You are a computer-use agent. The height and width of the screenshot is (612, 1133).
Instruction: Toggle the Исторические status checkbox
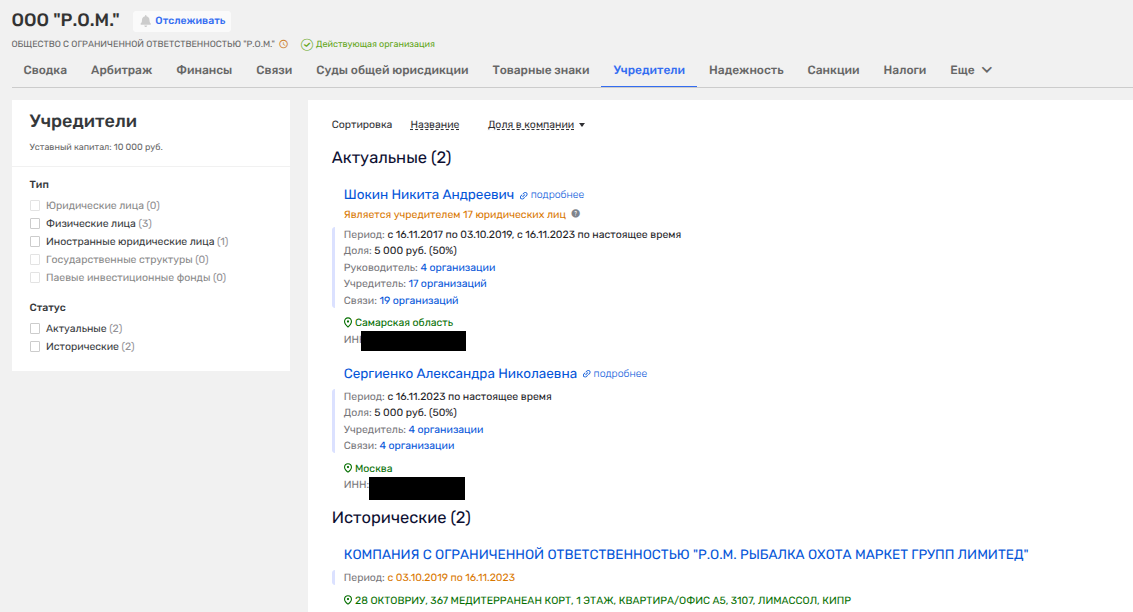[x=36, y=347]
